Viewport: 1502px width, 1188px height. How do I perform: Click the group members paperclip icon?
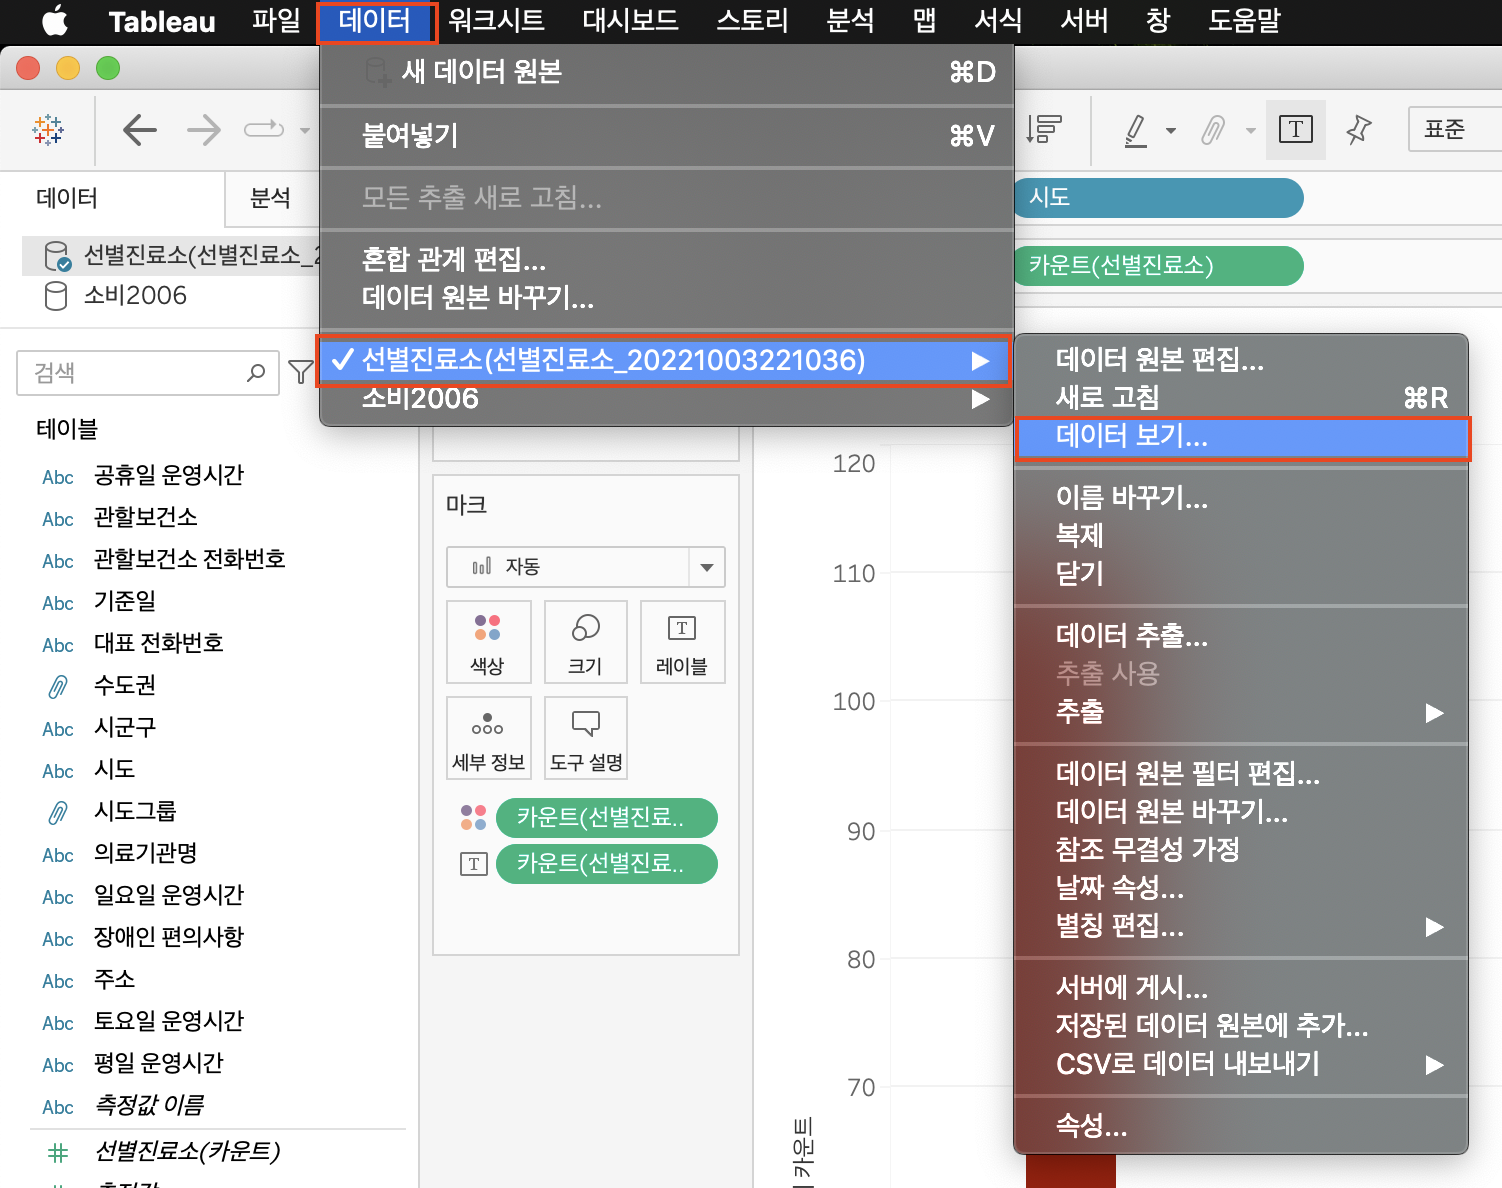pyautogui.click(x=1213, y=130)
